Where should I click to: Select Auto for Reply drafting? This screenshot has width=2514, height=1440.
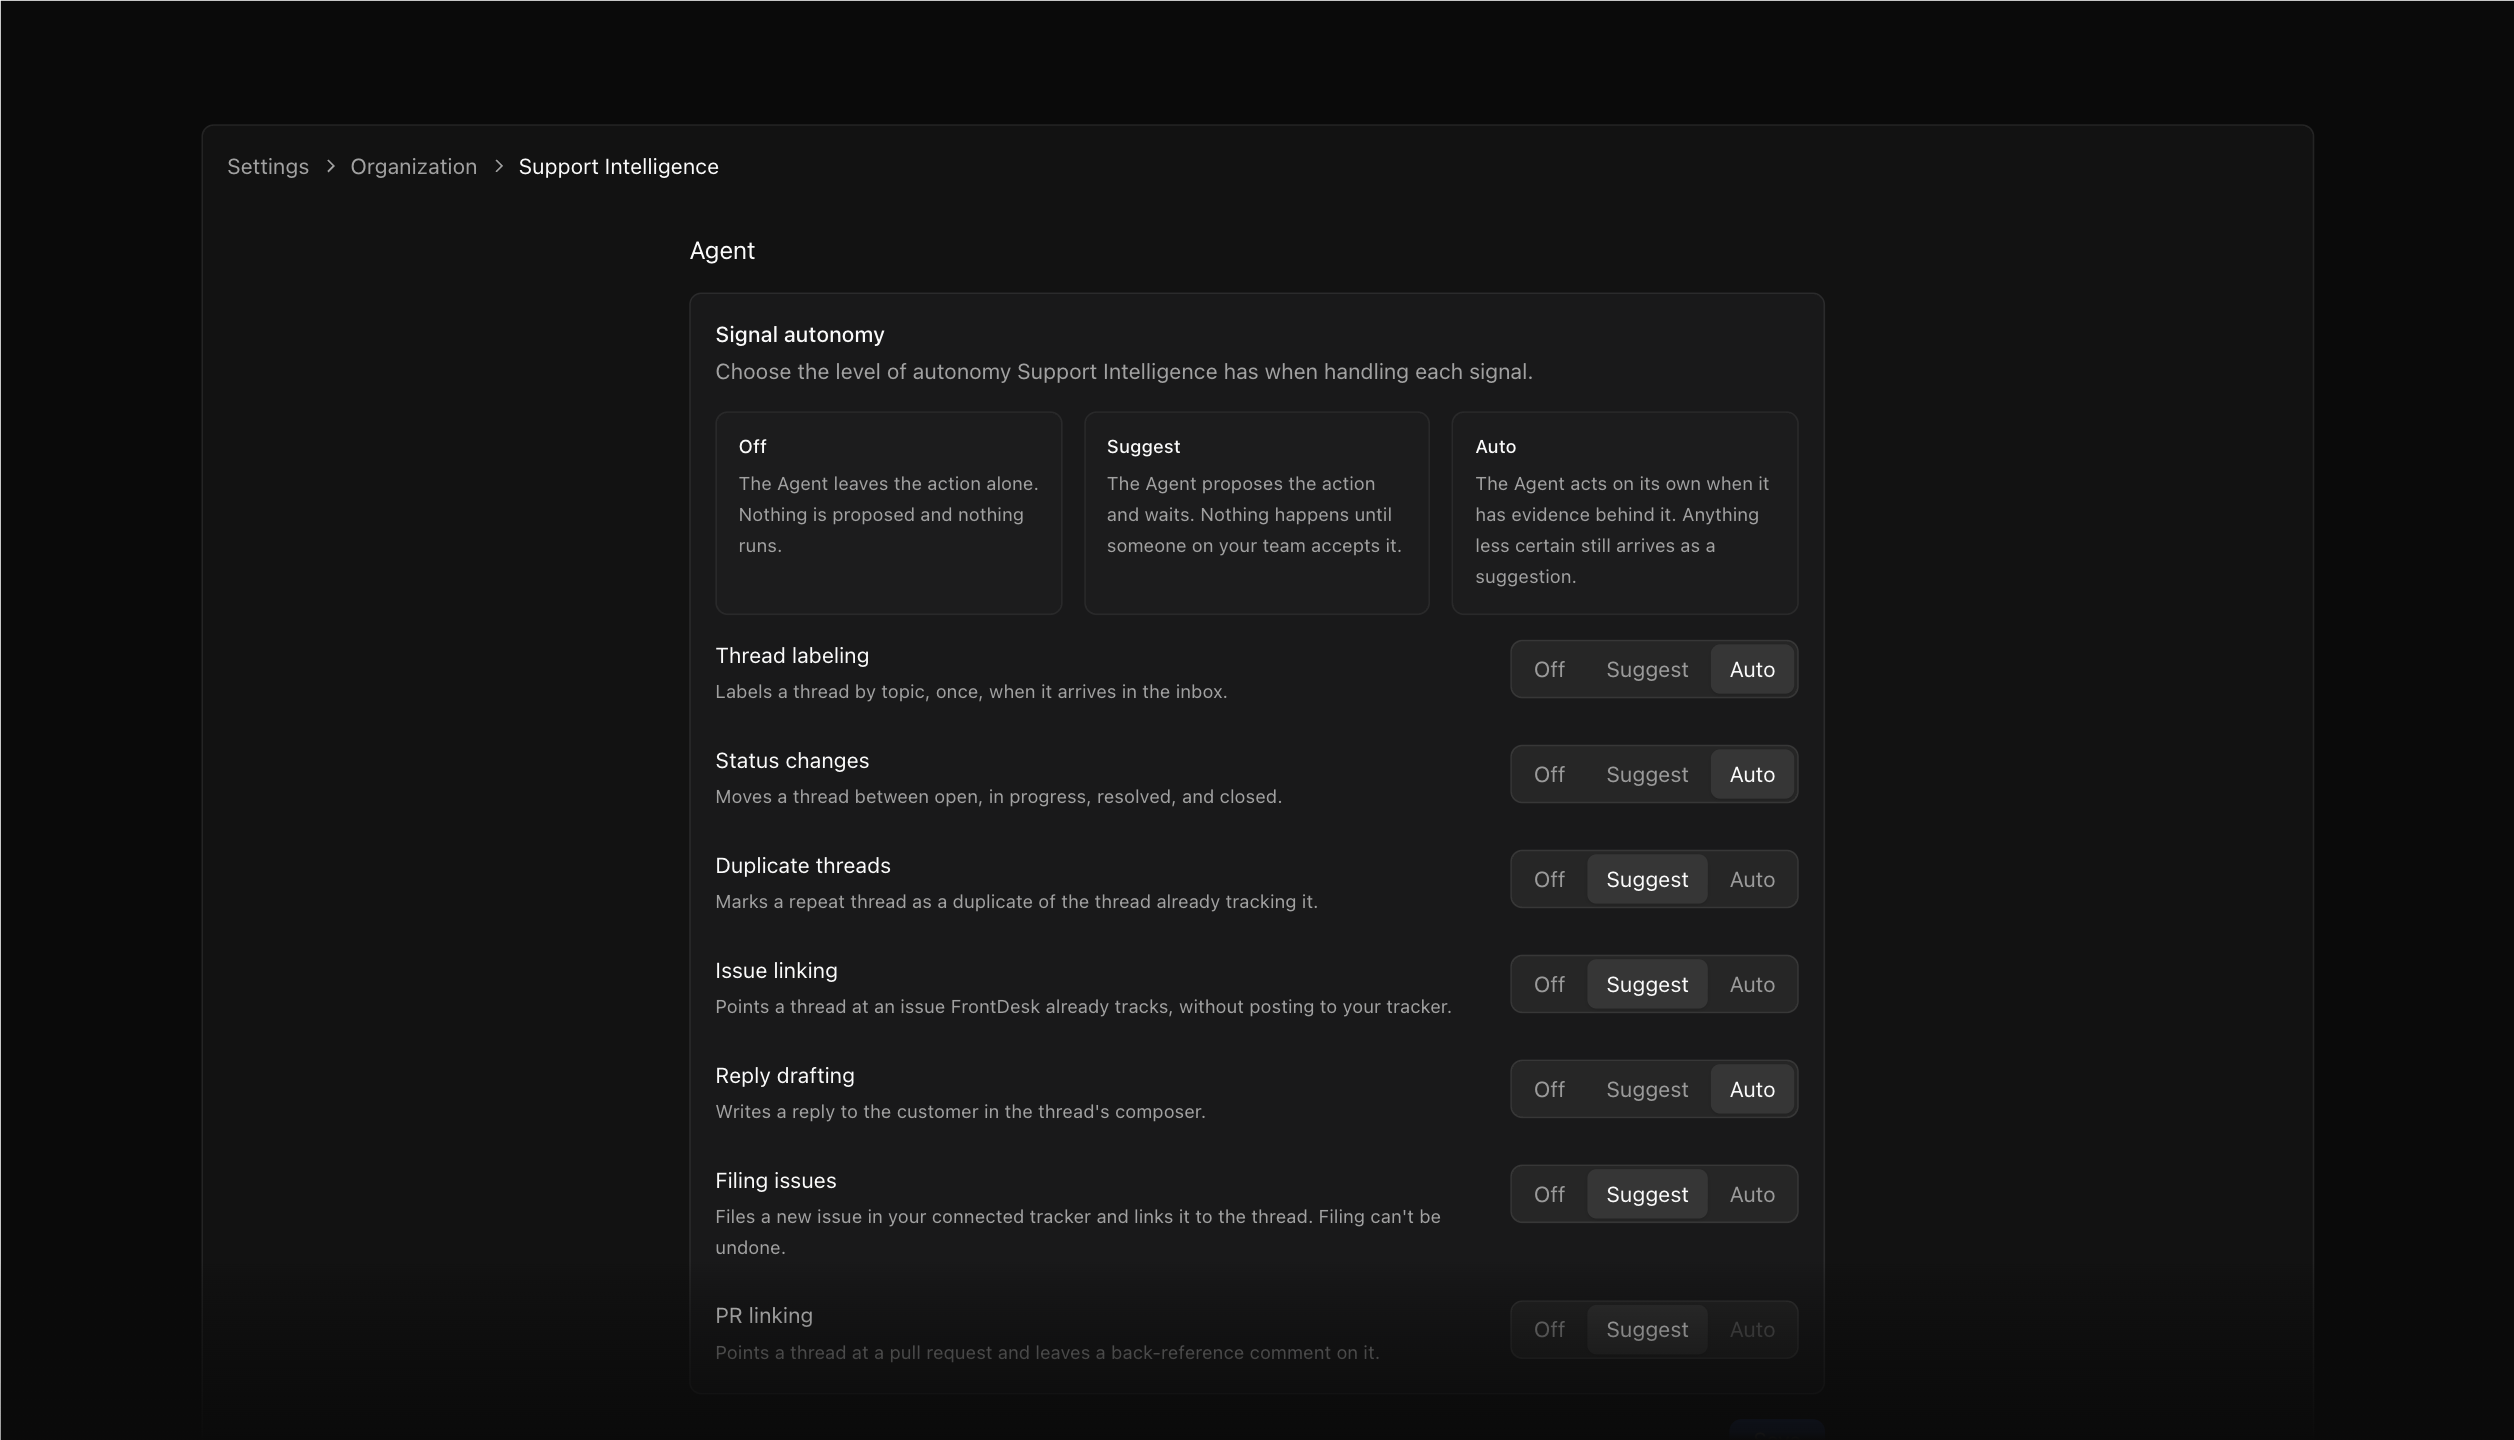click(x=1752, y=1089)
